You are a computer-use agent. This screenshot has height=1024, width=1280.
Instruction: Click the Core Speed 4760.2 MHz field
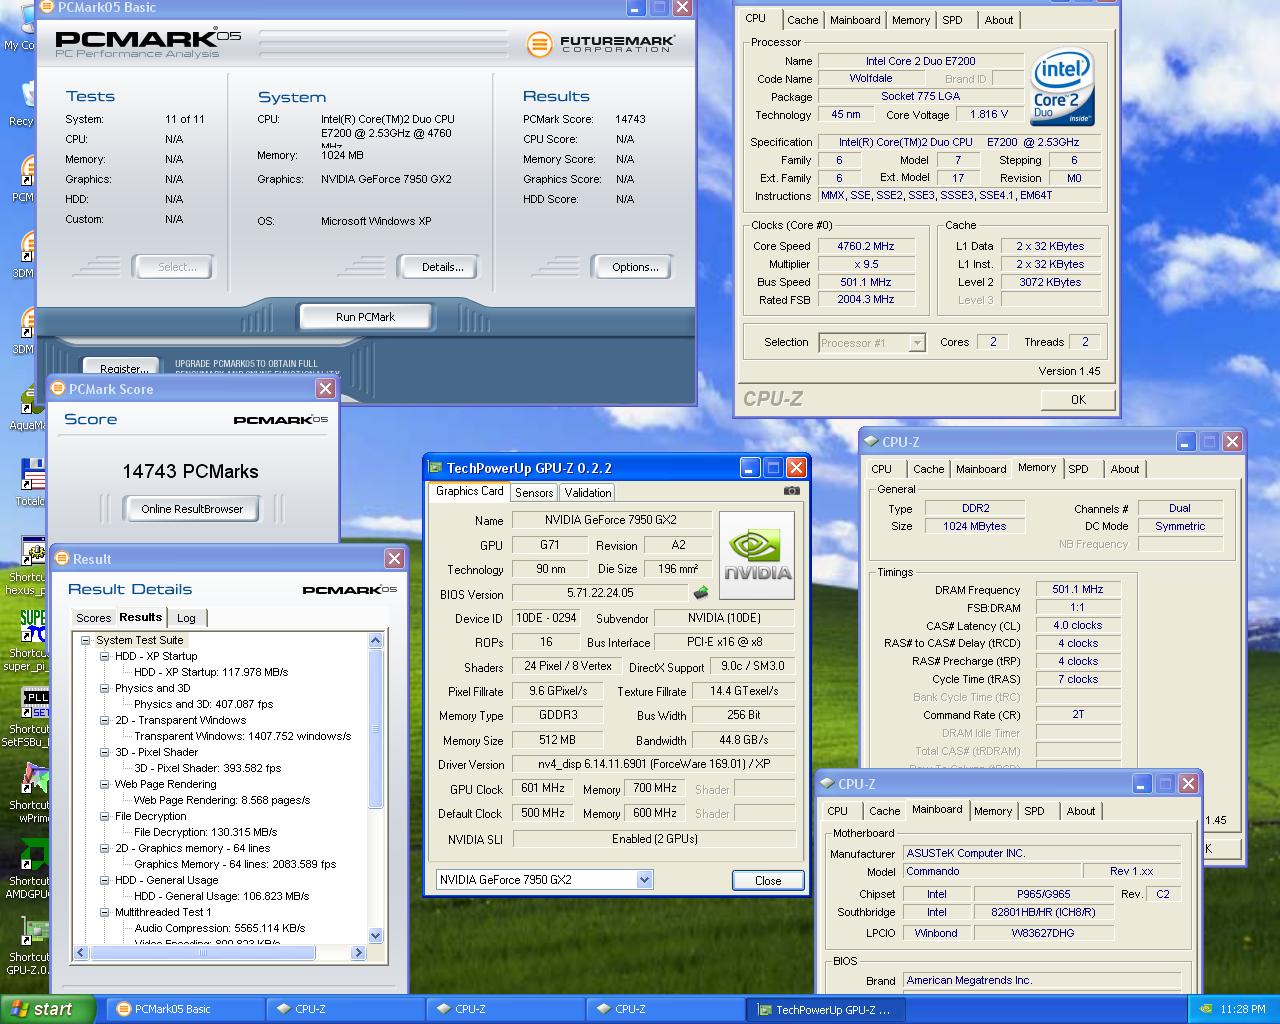point(866,246)
